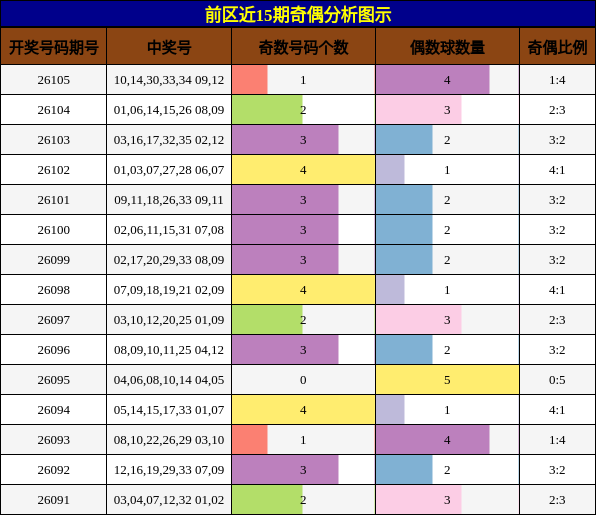596x515 pixels.
Task: Click the yellow even-count bar for 26095
Action: coord(447,380)
